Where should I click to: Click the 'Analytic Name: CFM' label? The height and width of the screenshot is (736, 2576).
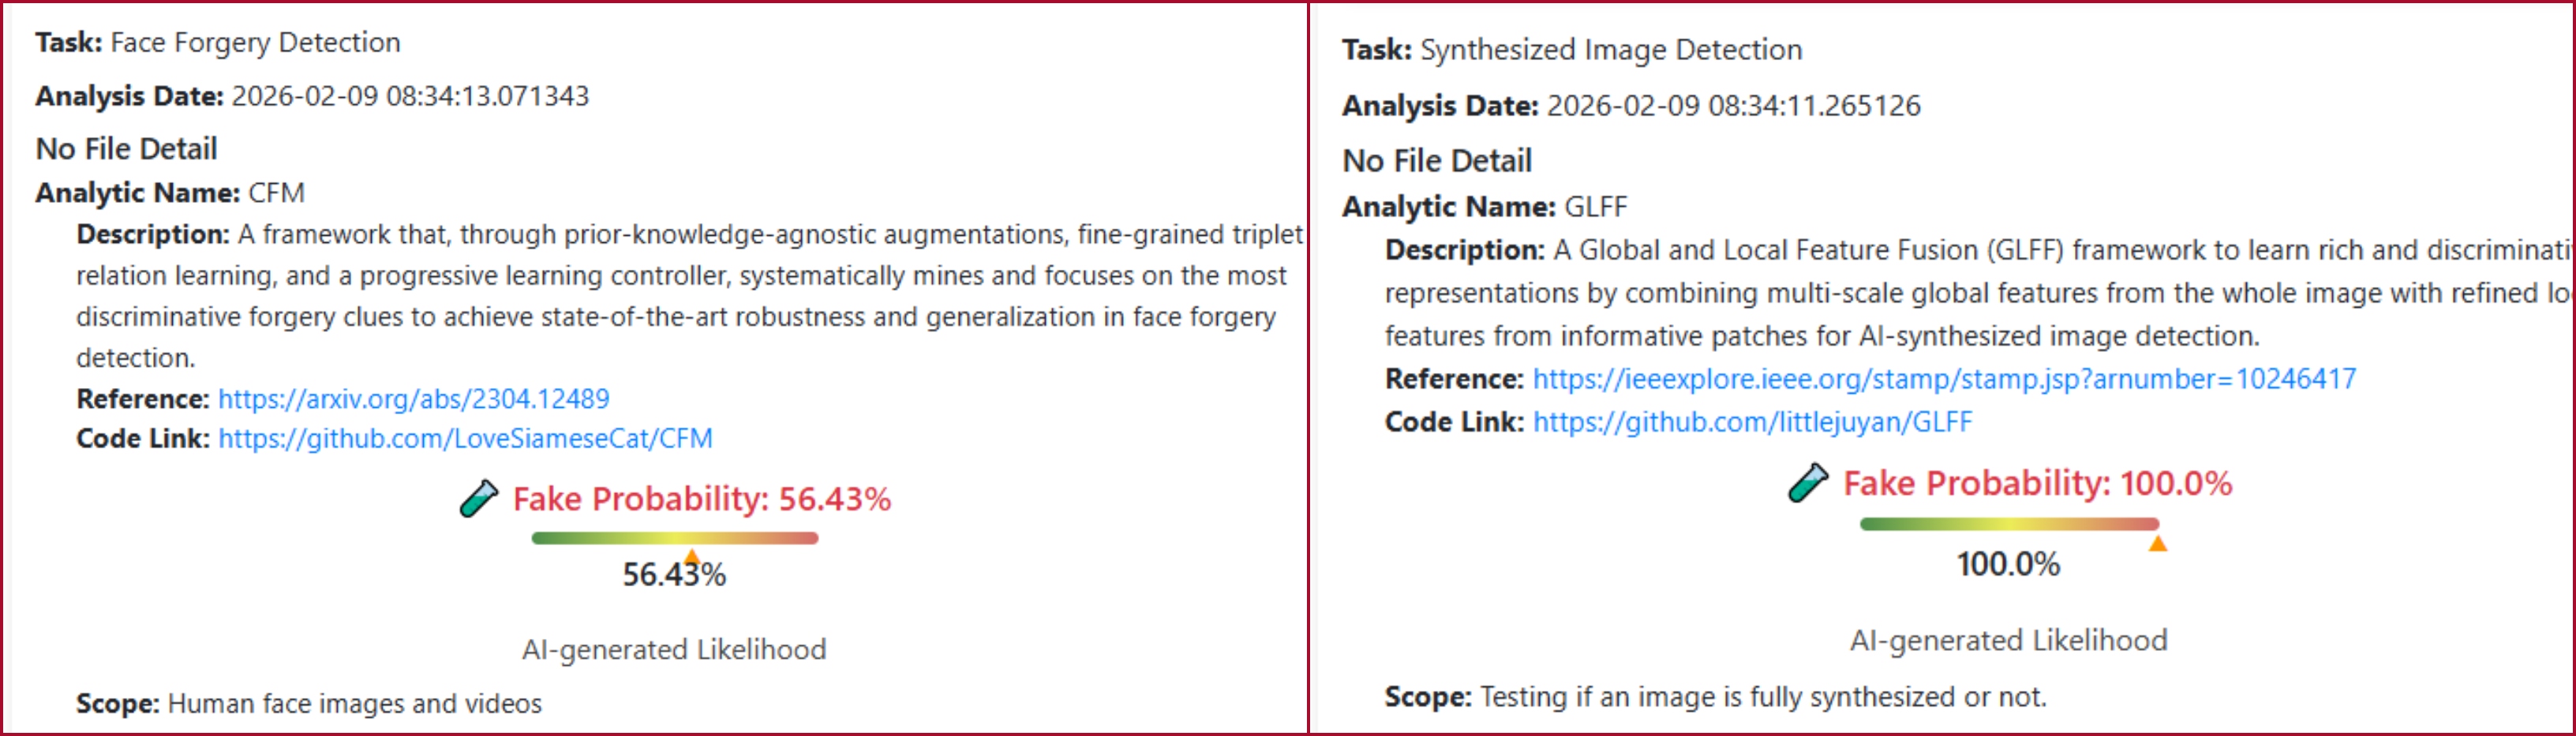(170, 193)
